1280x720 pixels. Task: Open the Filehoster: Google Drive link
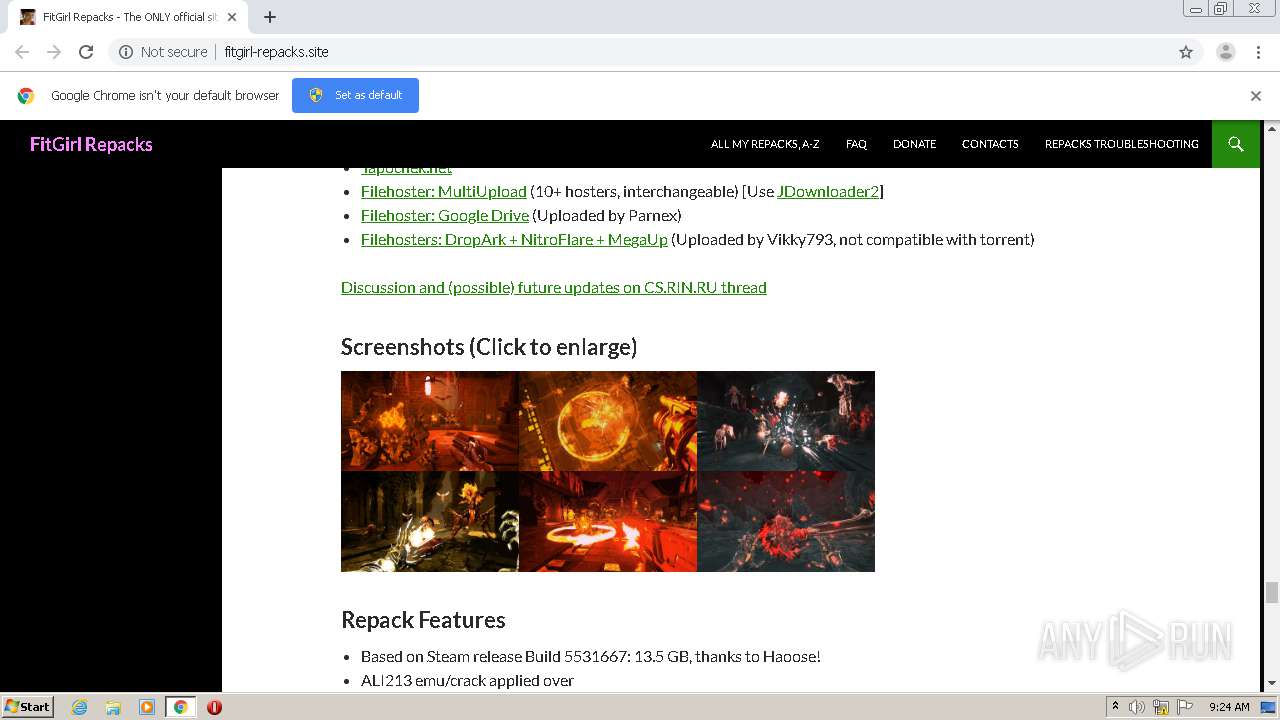(445, 215)
